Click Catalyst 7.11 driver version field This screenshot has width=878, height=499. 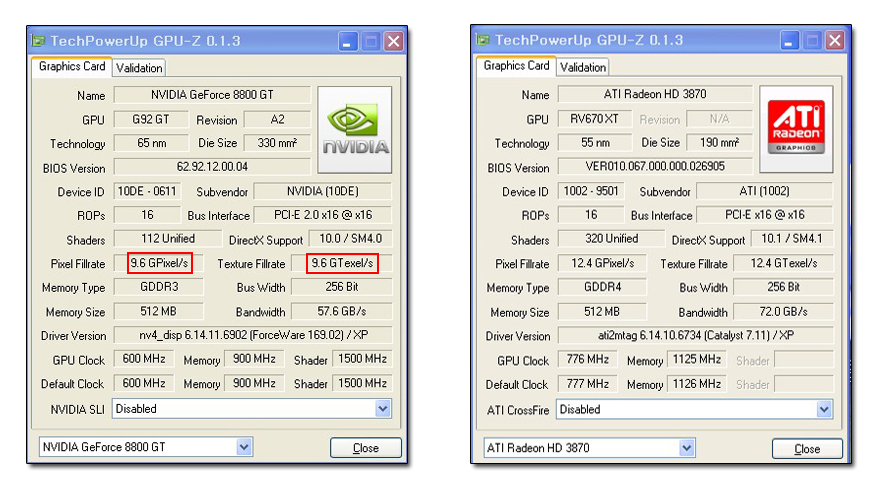[x=695, y=335]
